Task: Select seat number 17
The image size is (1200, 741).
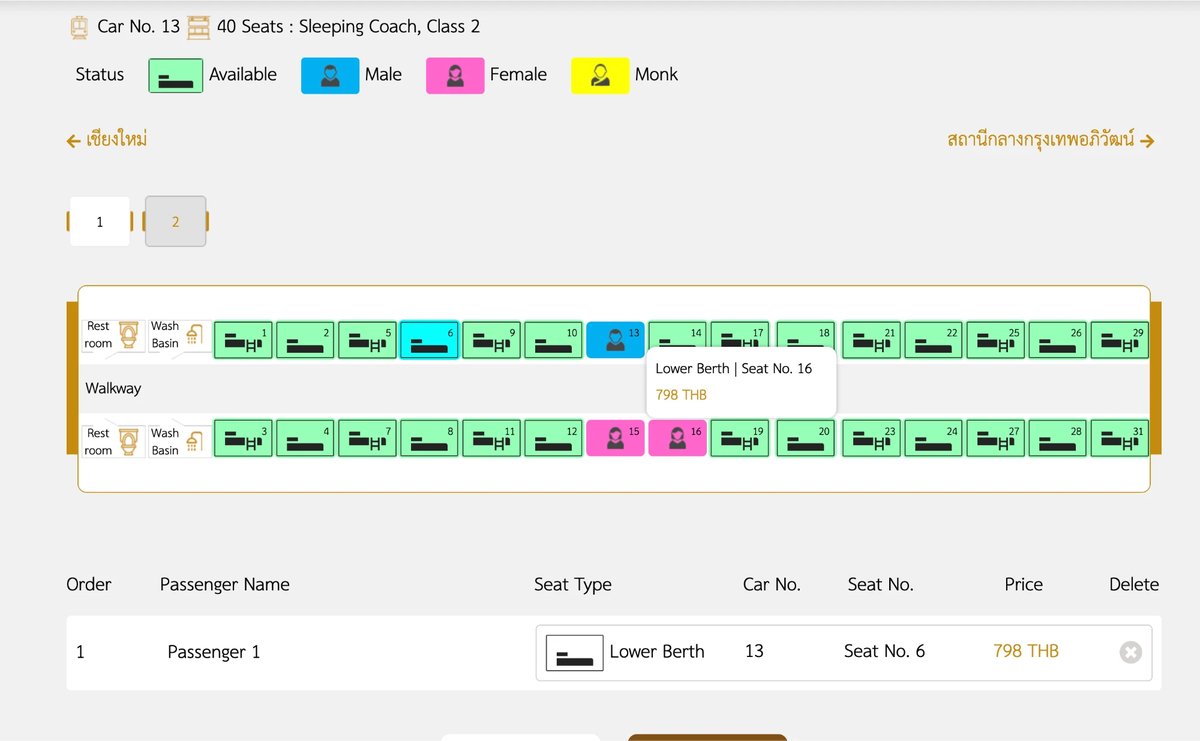Action: coord(739,334)
